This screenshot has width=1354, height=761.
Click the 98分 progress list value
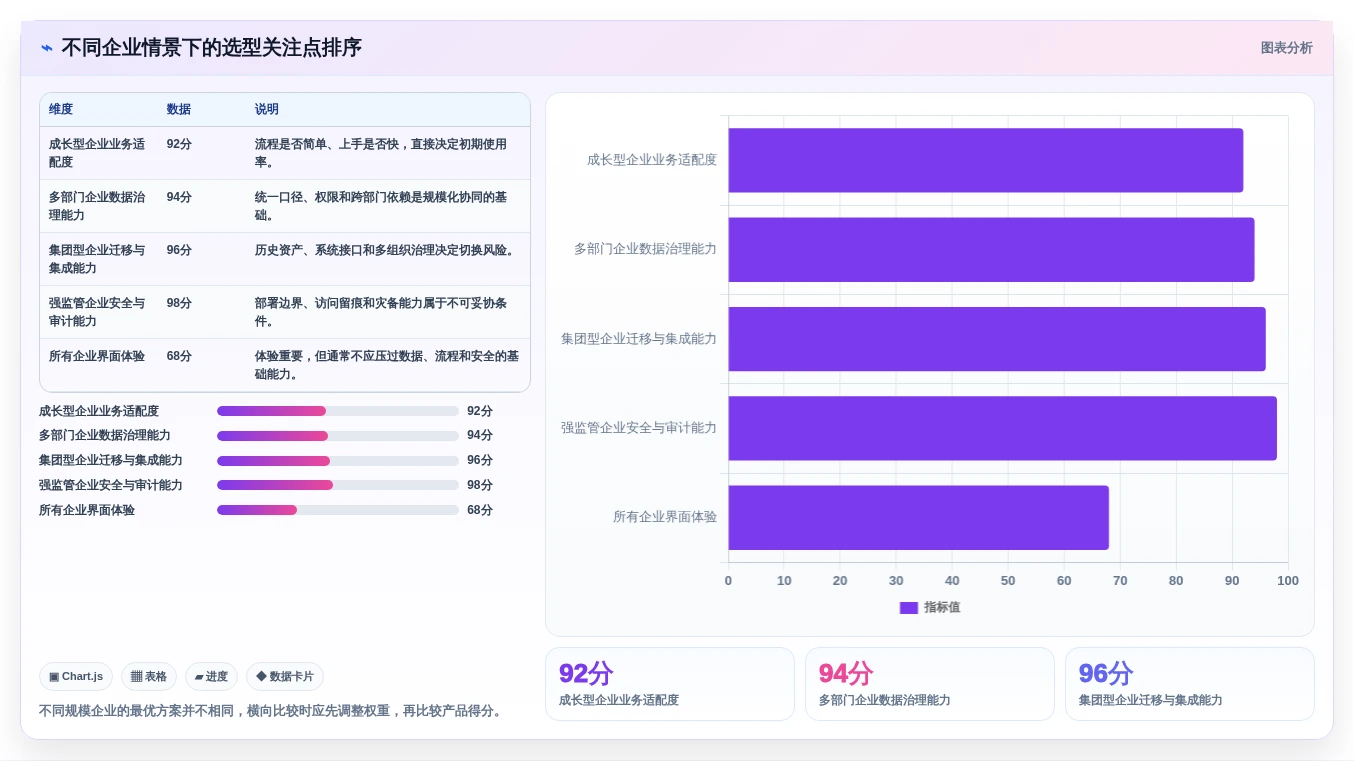[480, 485]
